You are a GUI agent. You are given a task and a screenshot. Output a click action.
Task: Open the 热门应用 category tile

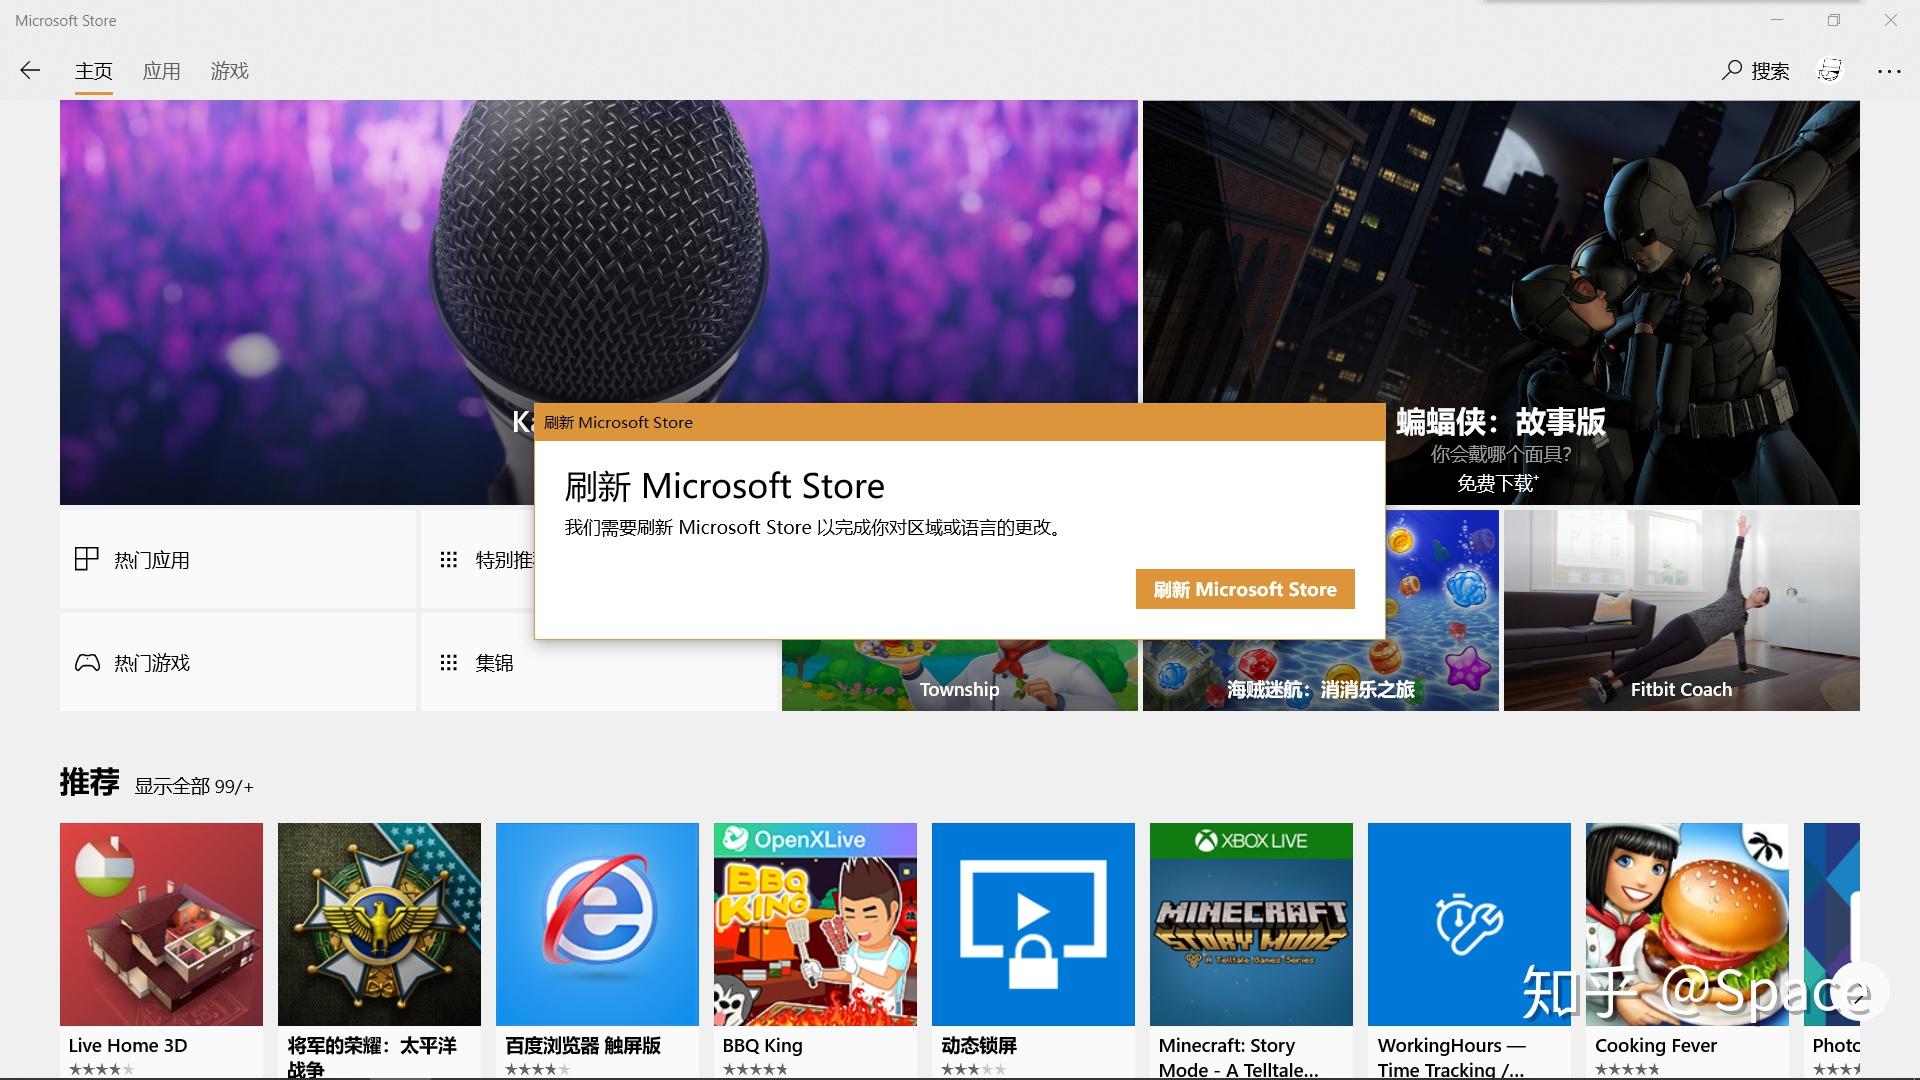click(238, 560)
